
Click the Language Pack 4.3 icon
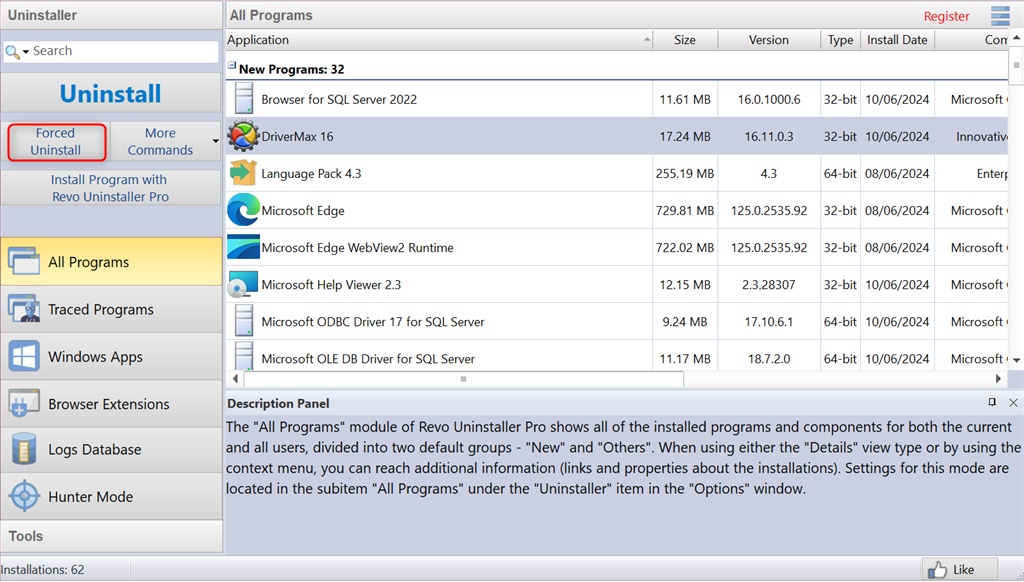tap(243, 173)
